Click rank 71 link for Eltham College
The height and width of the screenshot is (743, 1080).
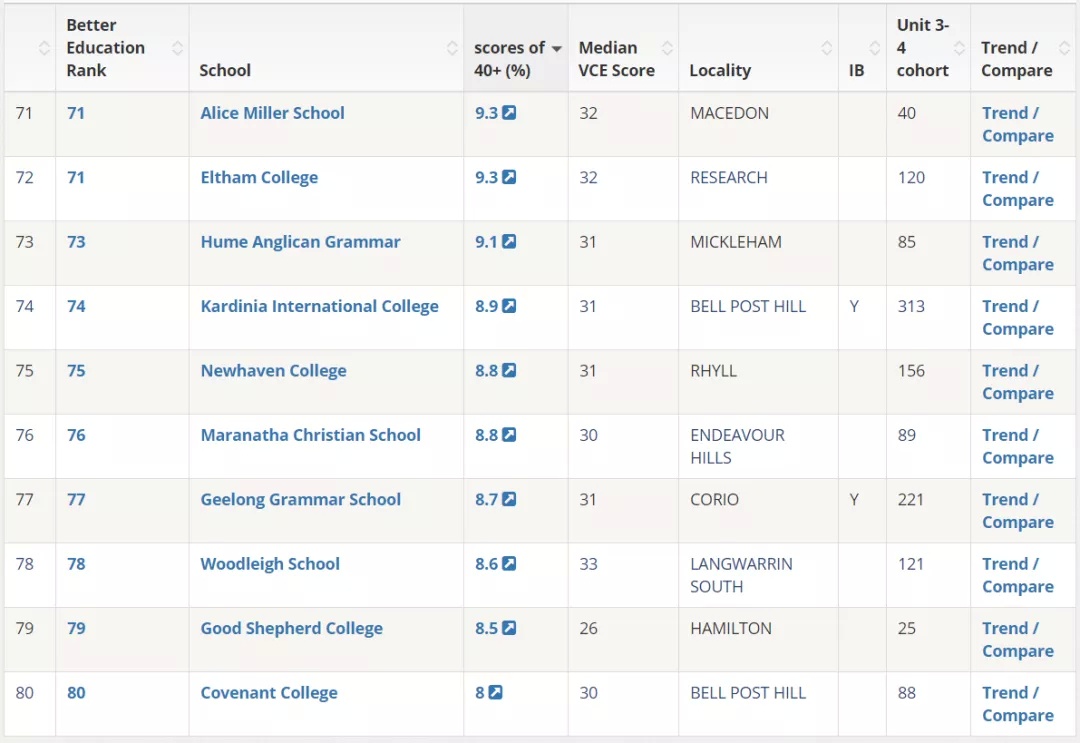[x=76, y=177]
